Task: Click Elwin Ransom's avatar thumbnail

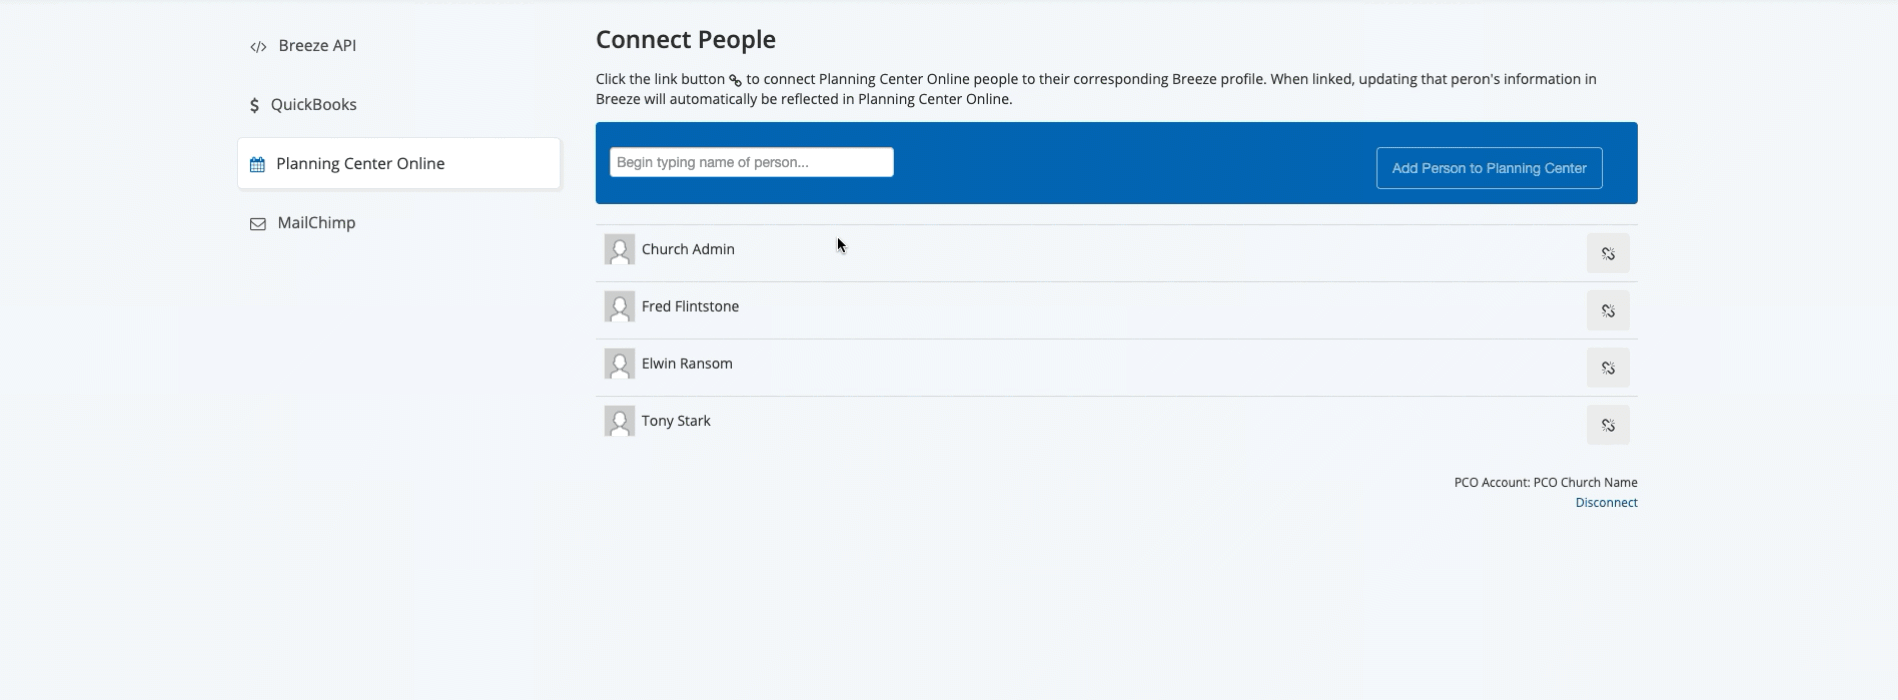Action: pyautogui.click(x=620, y=363)
